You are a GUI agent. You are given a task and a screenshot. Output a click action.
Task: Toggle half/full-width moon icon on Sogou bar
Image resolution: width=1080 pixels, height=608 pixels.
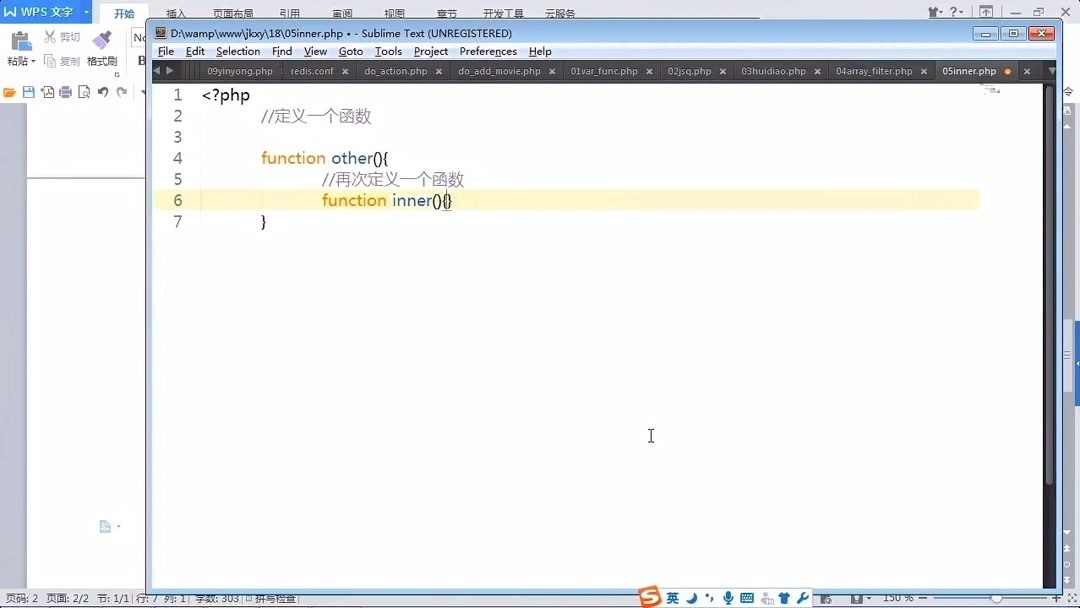pos(692,597)
